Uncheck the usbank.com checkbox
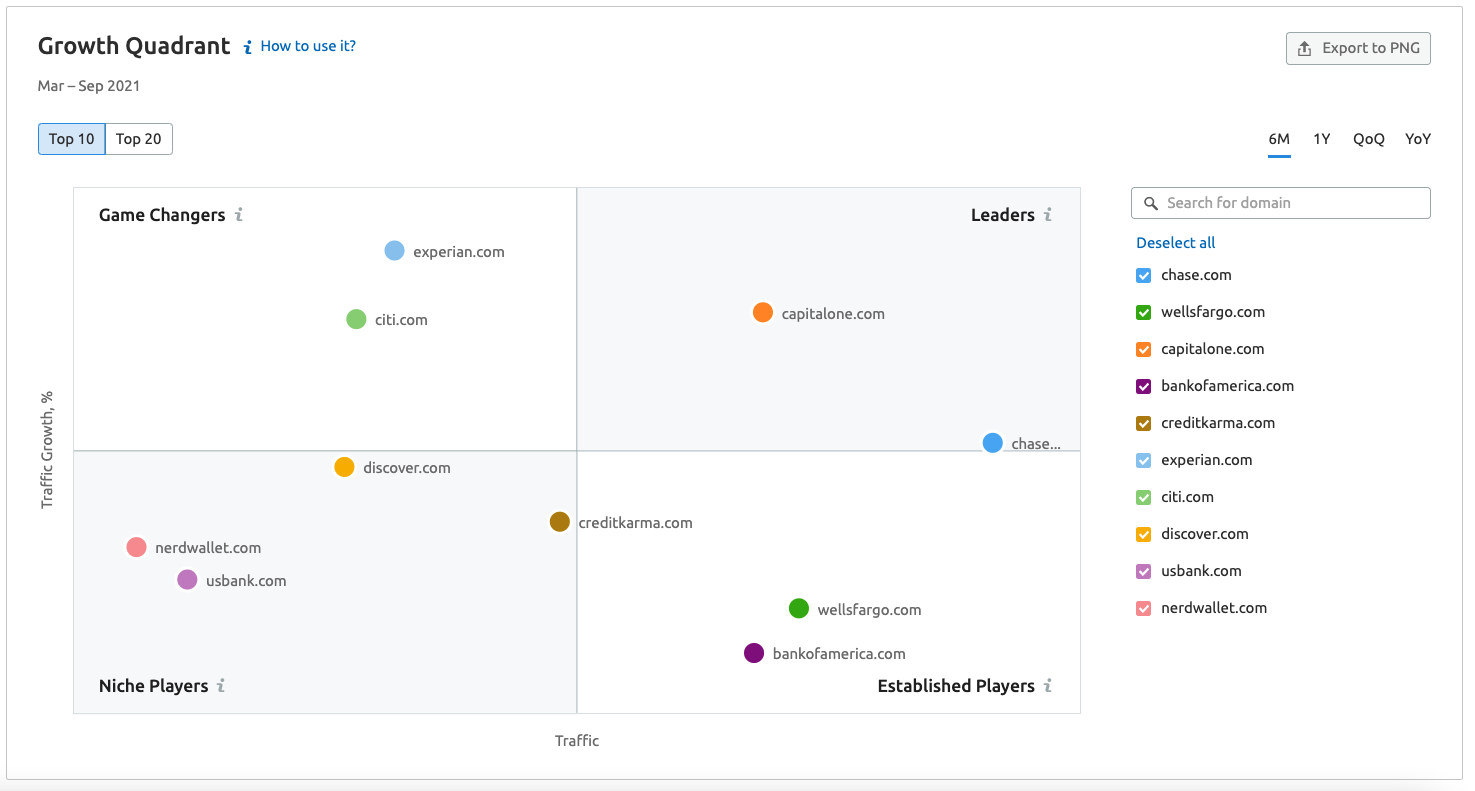This screenshot has height=791, width=1475. [x=1144, y=571]
